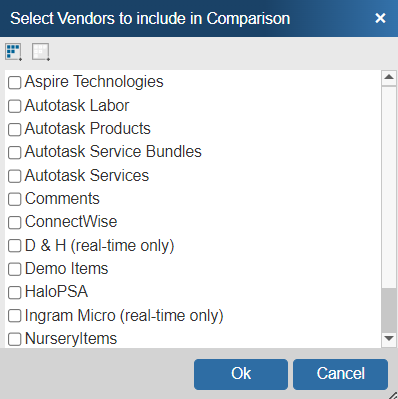Enable the HaloPSA vendor checkbox

(15, 292)
